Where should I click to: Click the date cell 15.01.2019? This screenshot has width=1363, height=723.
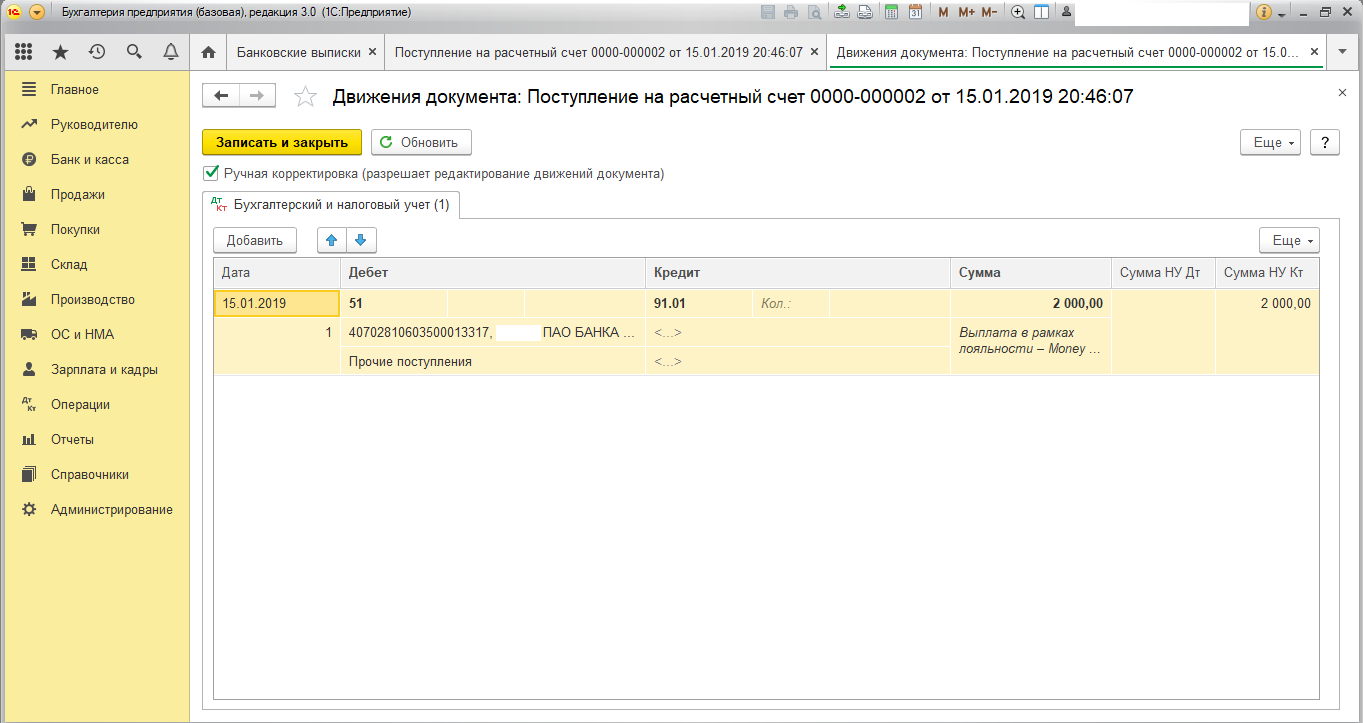coord(276,304)
